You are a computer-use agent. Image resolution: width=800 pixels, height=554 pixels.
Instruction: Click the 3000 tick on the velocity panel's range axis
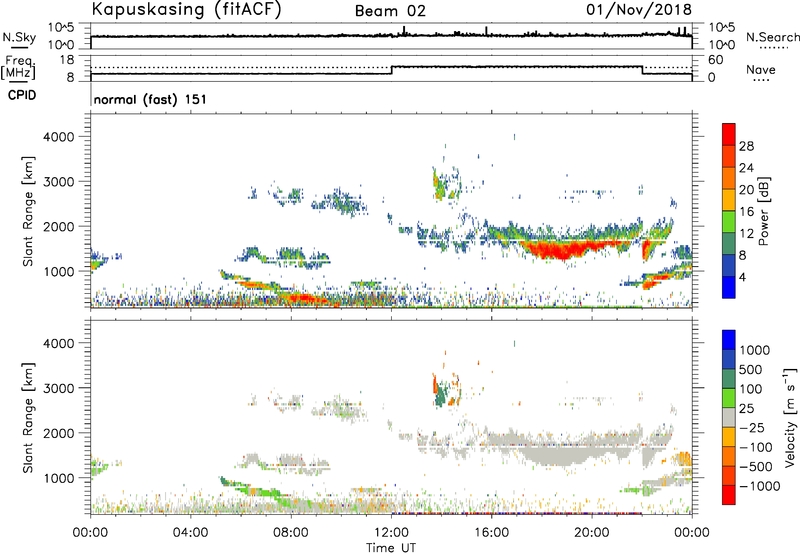59,388
